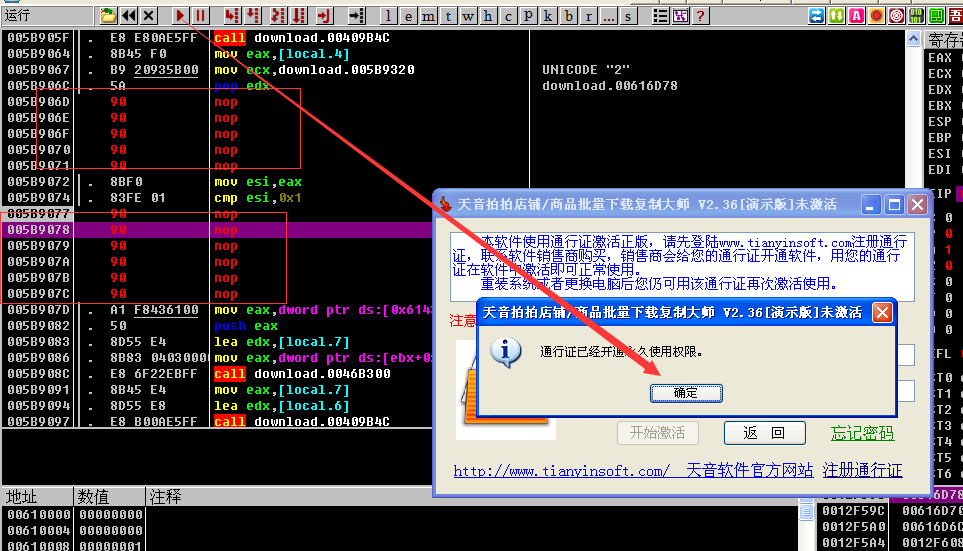
Task: Pause execution with the pause toolbar icon
Action: coord(200,16)
